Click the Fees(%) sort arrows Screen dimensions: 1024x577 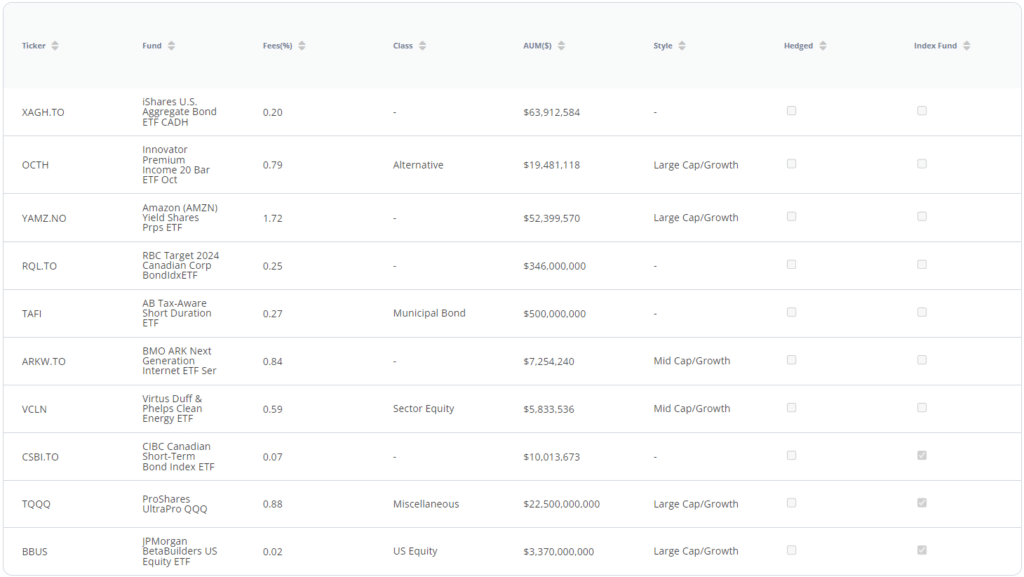pos(302,46)
